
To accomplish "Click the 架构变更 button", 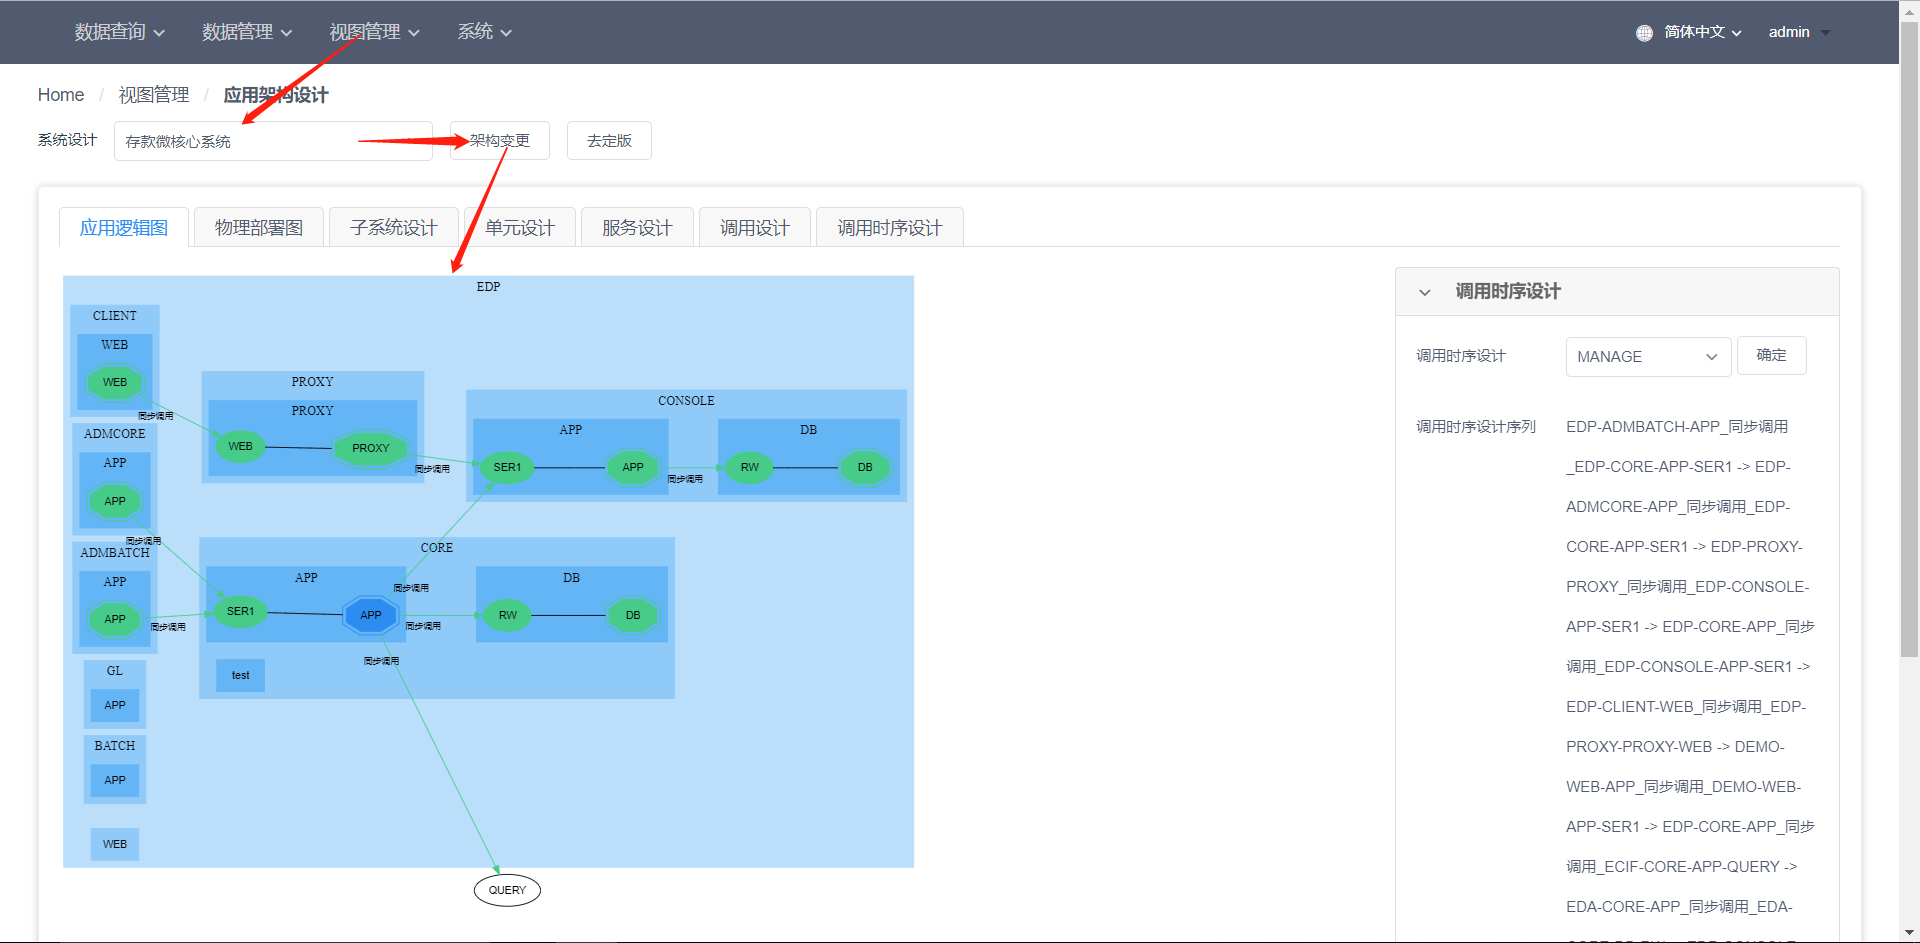I will [x=500, y=141].
